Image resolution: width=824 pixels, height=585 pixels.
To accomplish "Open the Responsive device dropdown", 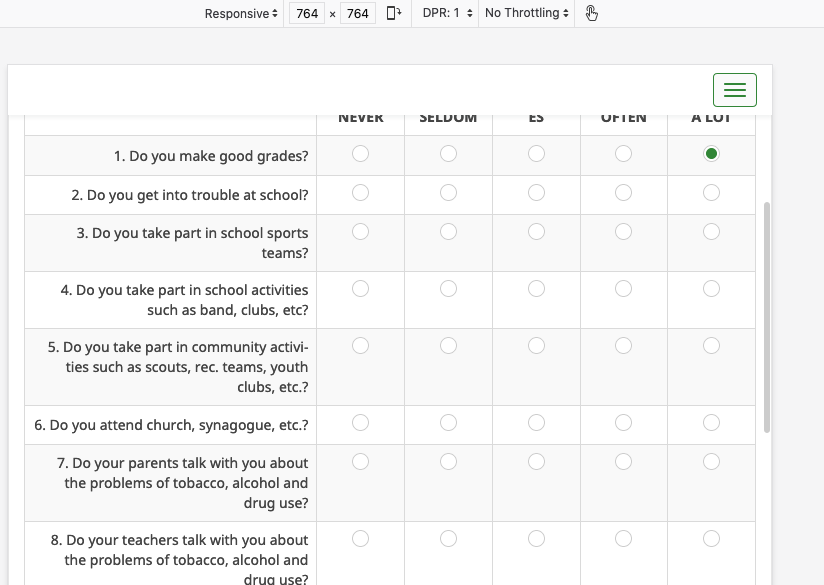I will point(241,13).
